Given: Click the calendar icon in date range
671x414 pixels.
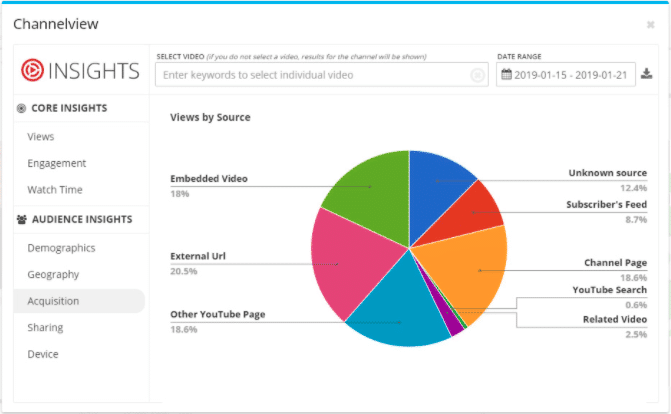Looking at the screenshot, I should (506, 74).
